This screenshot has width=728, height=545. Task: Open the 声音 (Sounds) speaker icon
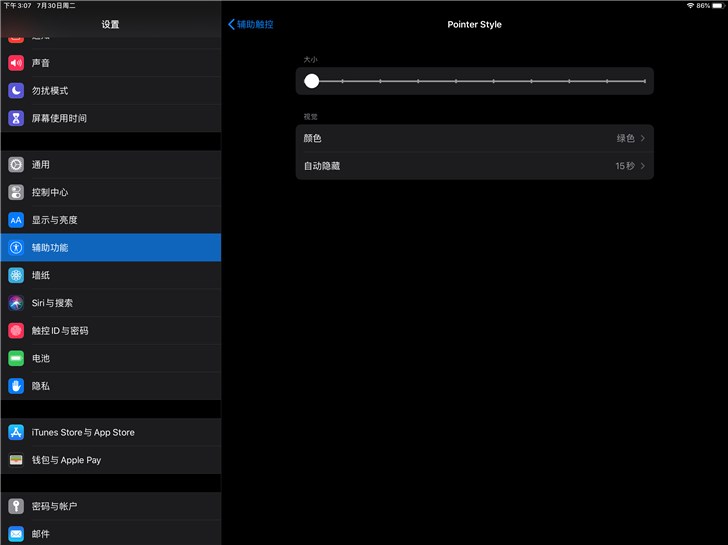point(16,63)
